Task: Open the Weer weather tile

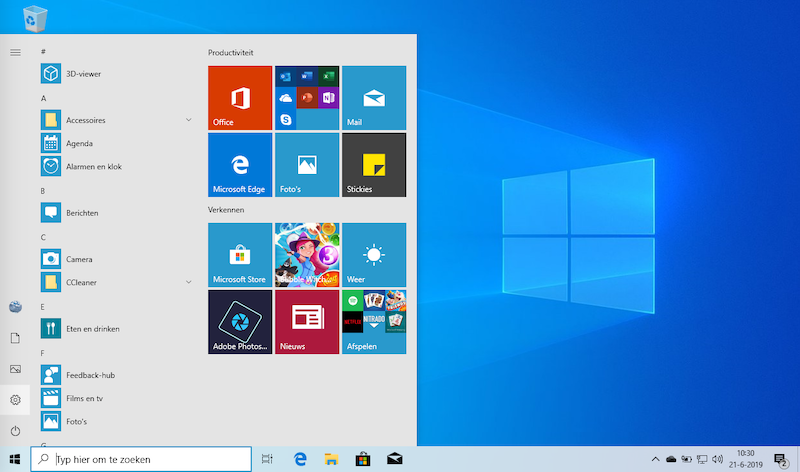Action: (x=374, y=255)
